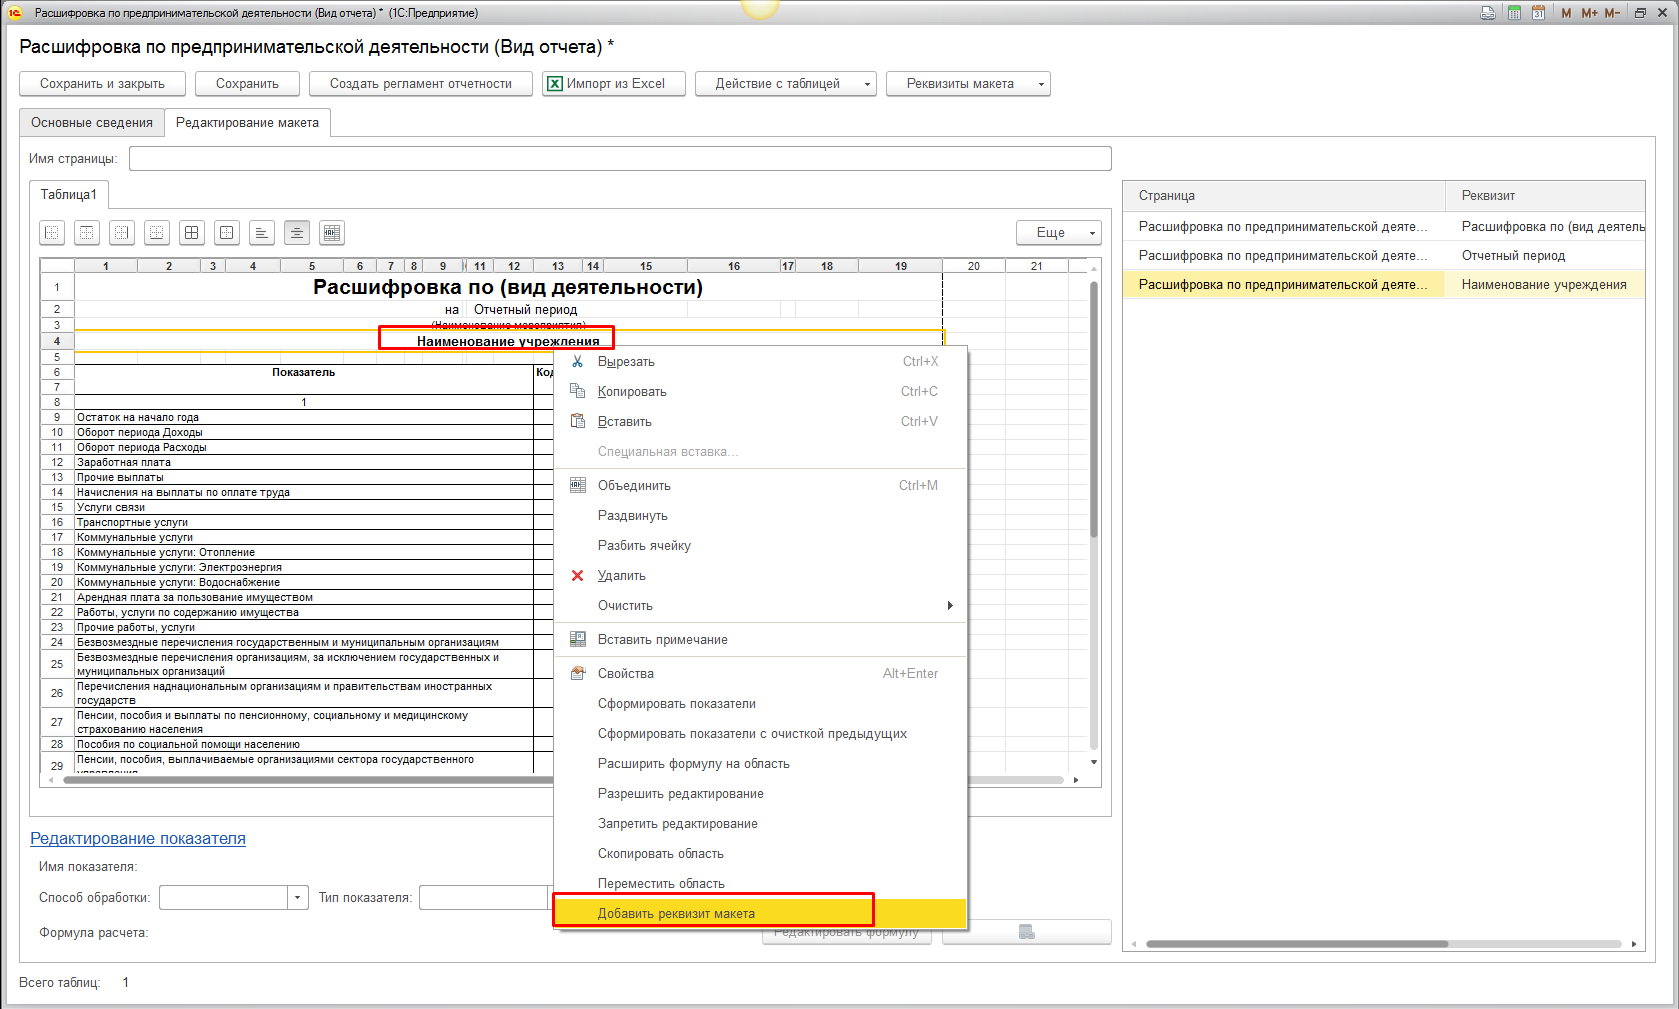Click the merge cells toolbar icon

point(332,233)
